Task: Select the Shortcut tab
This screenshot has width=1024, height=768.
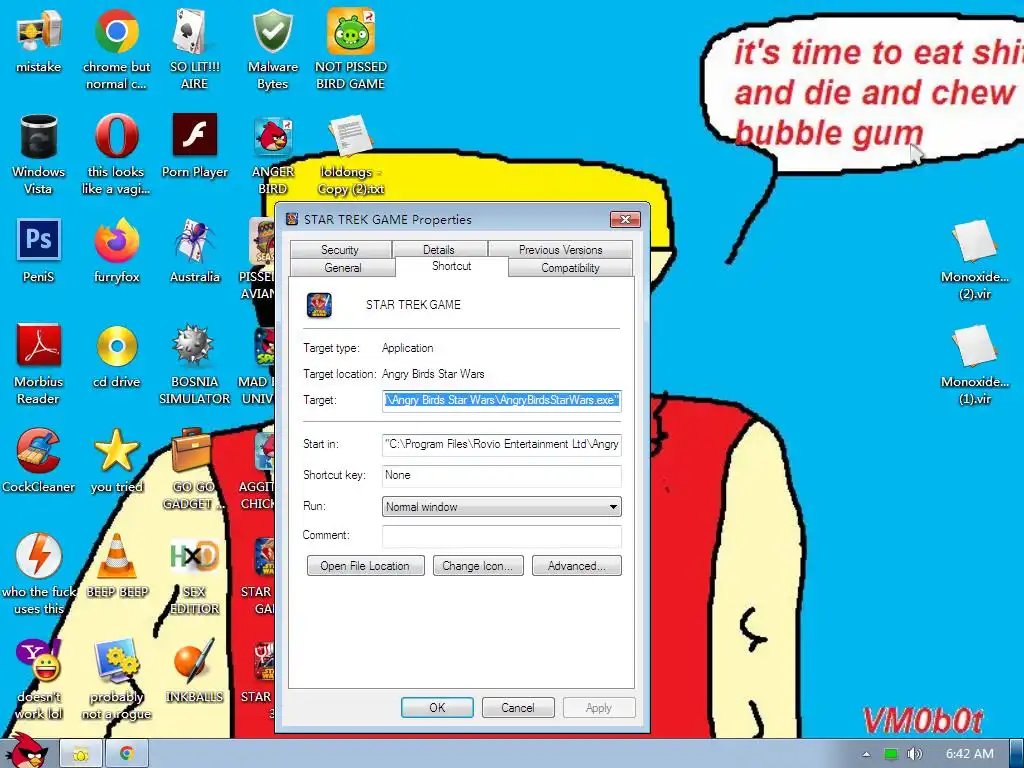Action: pyautogui.click(x=451, y=266)
